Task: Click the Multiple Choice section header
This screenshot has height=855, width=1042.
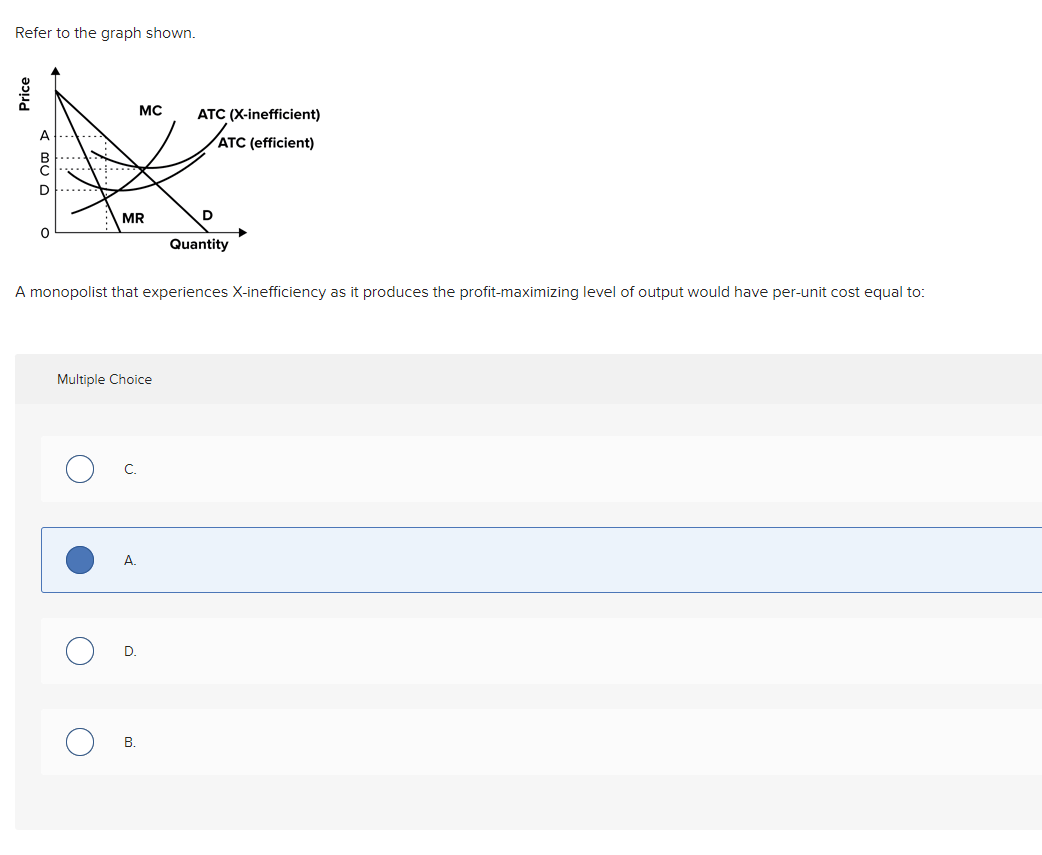Action: click(104, 379)
